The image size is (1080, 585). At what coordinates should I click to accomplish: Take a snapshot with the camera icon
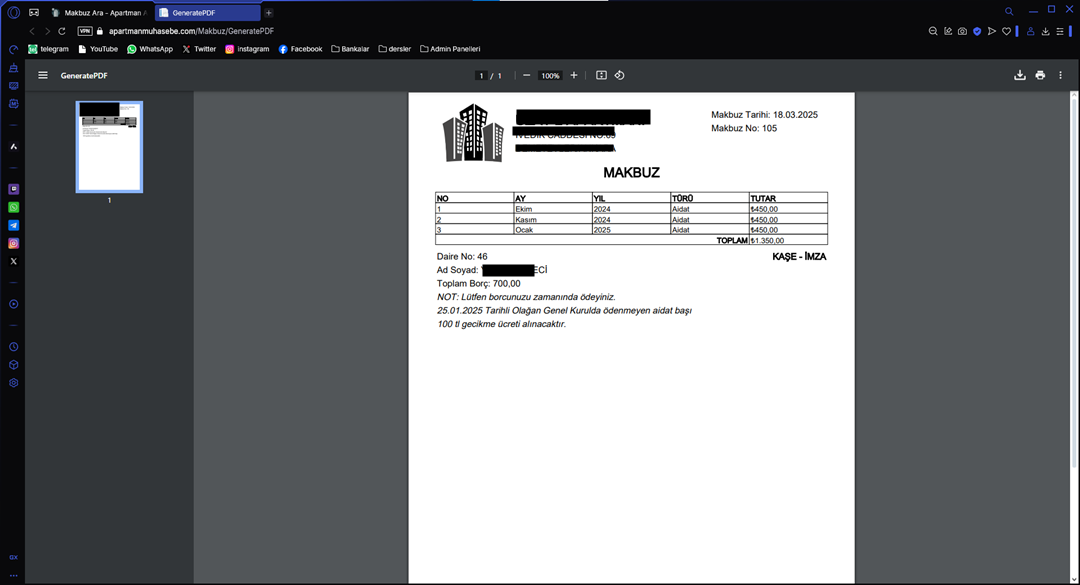pos(962,31)
